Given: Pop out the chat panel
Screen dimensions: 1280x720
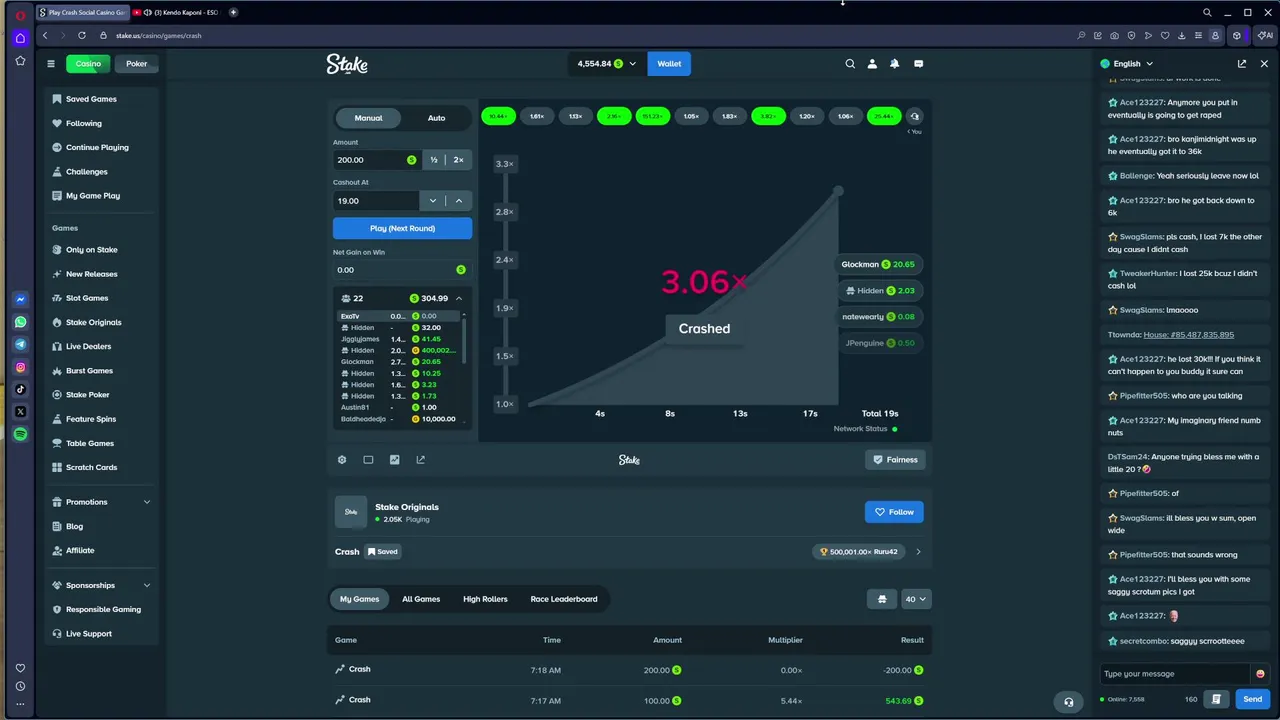Looking at the screenshot, I should point(1242,64).
